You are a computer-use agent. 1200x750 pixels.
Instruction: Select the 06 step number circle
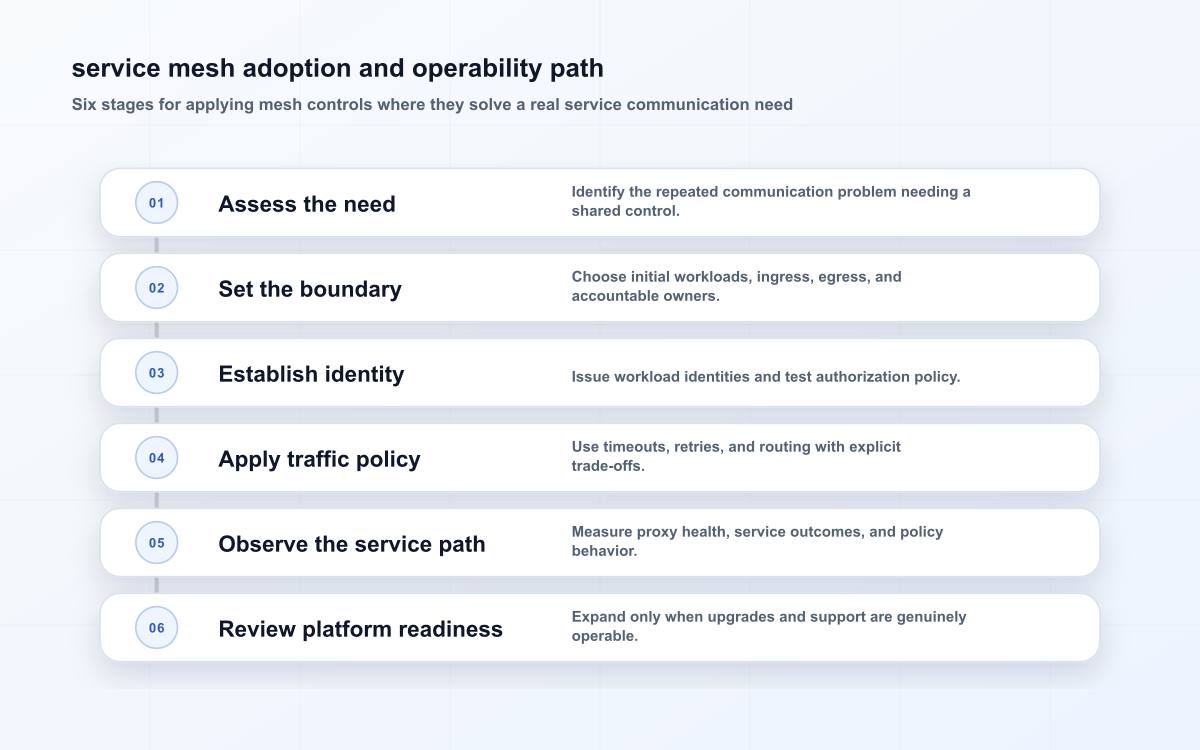(157, 628)
